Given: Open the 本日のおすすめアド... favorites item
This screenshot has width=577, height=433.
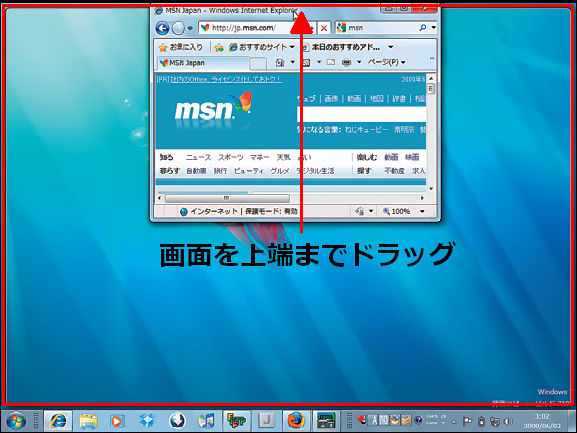Looking at the screenshot, I should (x=341, y=47).
